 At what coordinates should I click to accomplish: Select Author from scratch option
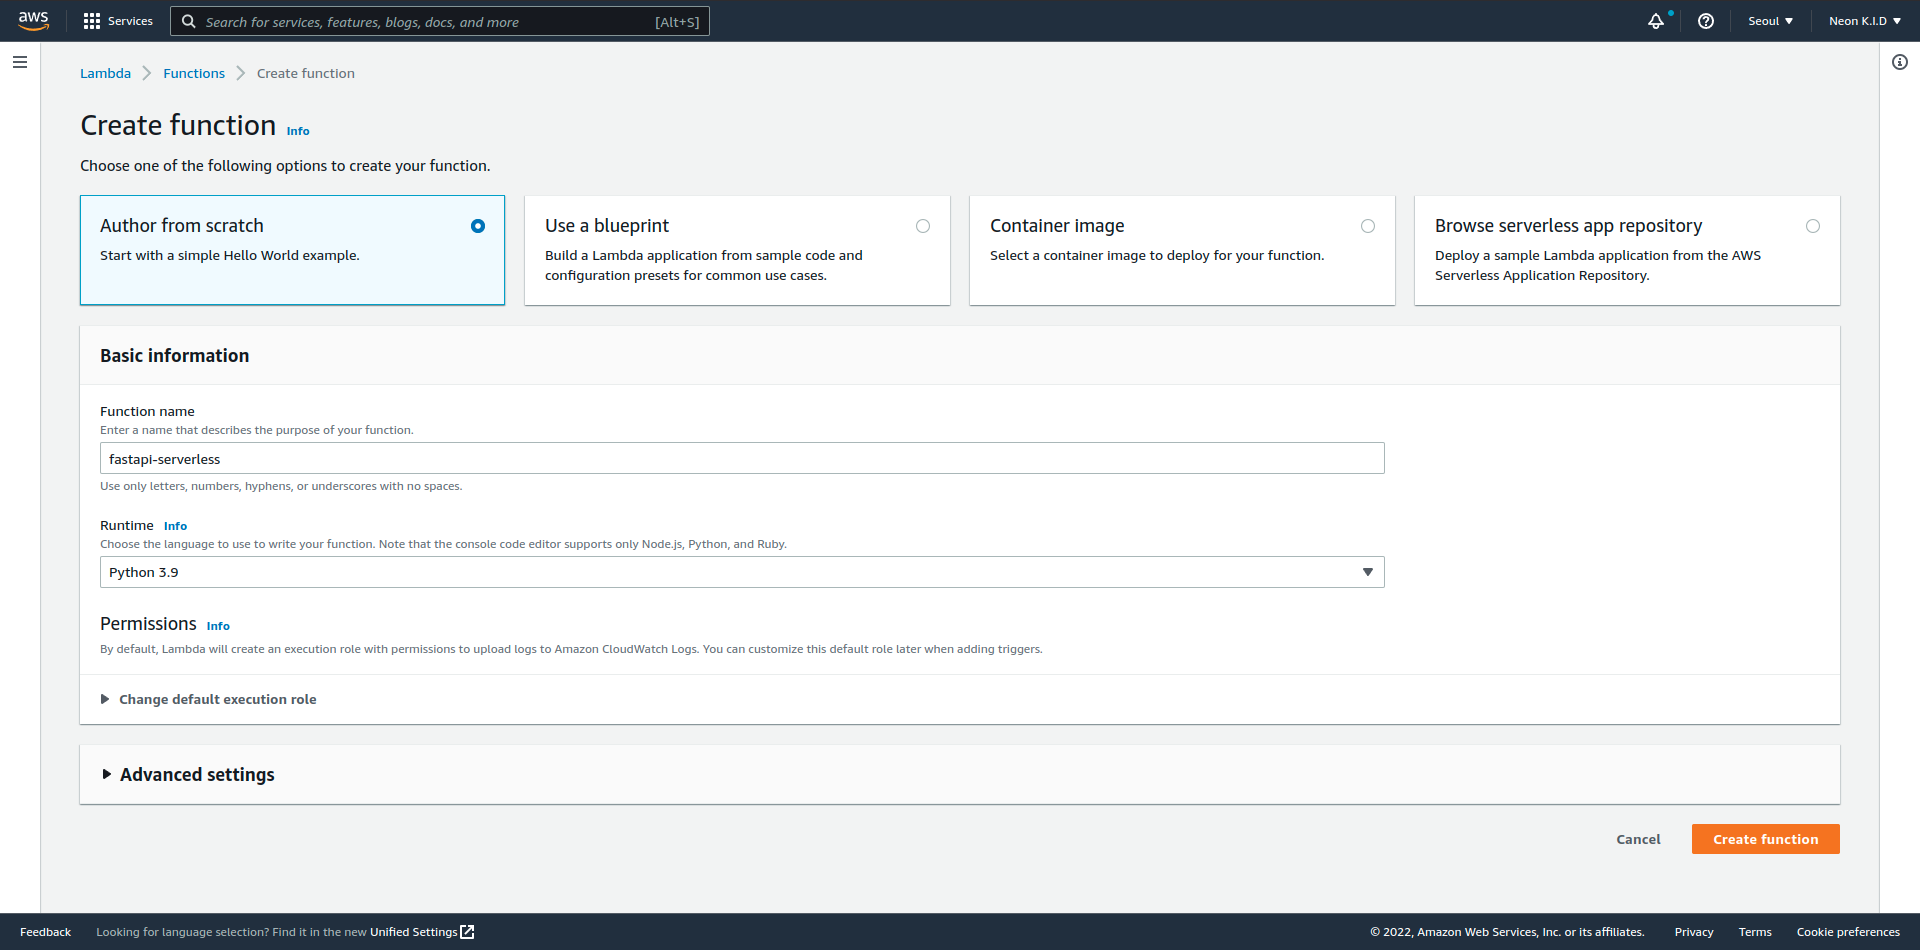pos(292,250)
